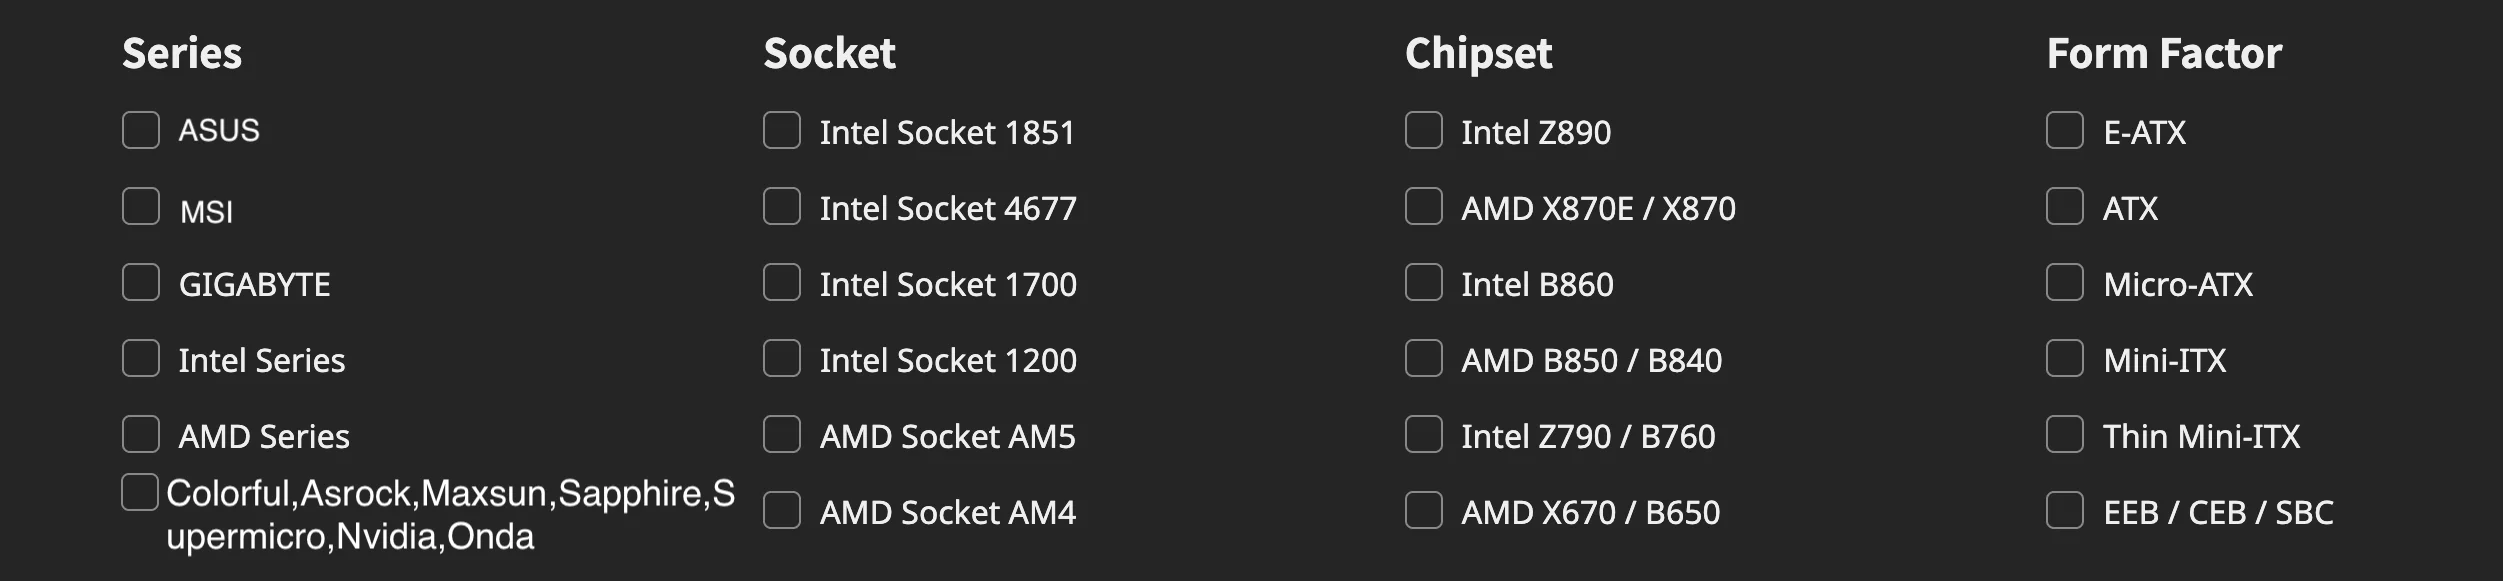Toggle the AMD Series checkbox
The height and width of the screenshot is (581, 2503).
pos(141,435)
